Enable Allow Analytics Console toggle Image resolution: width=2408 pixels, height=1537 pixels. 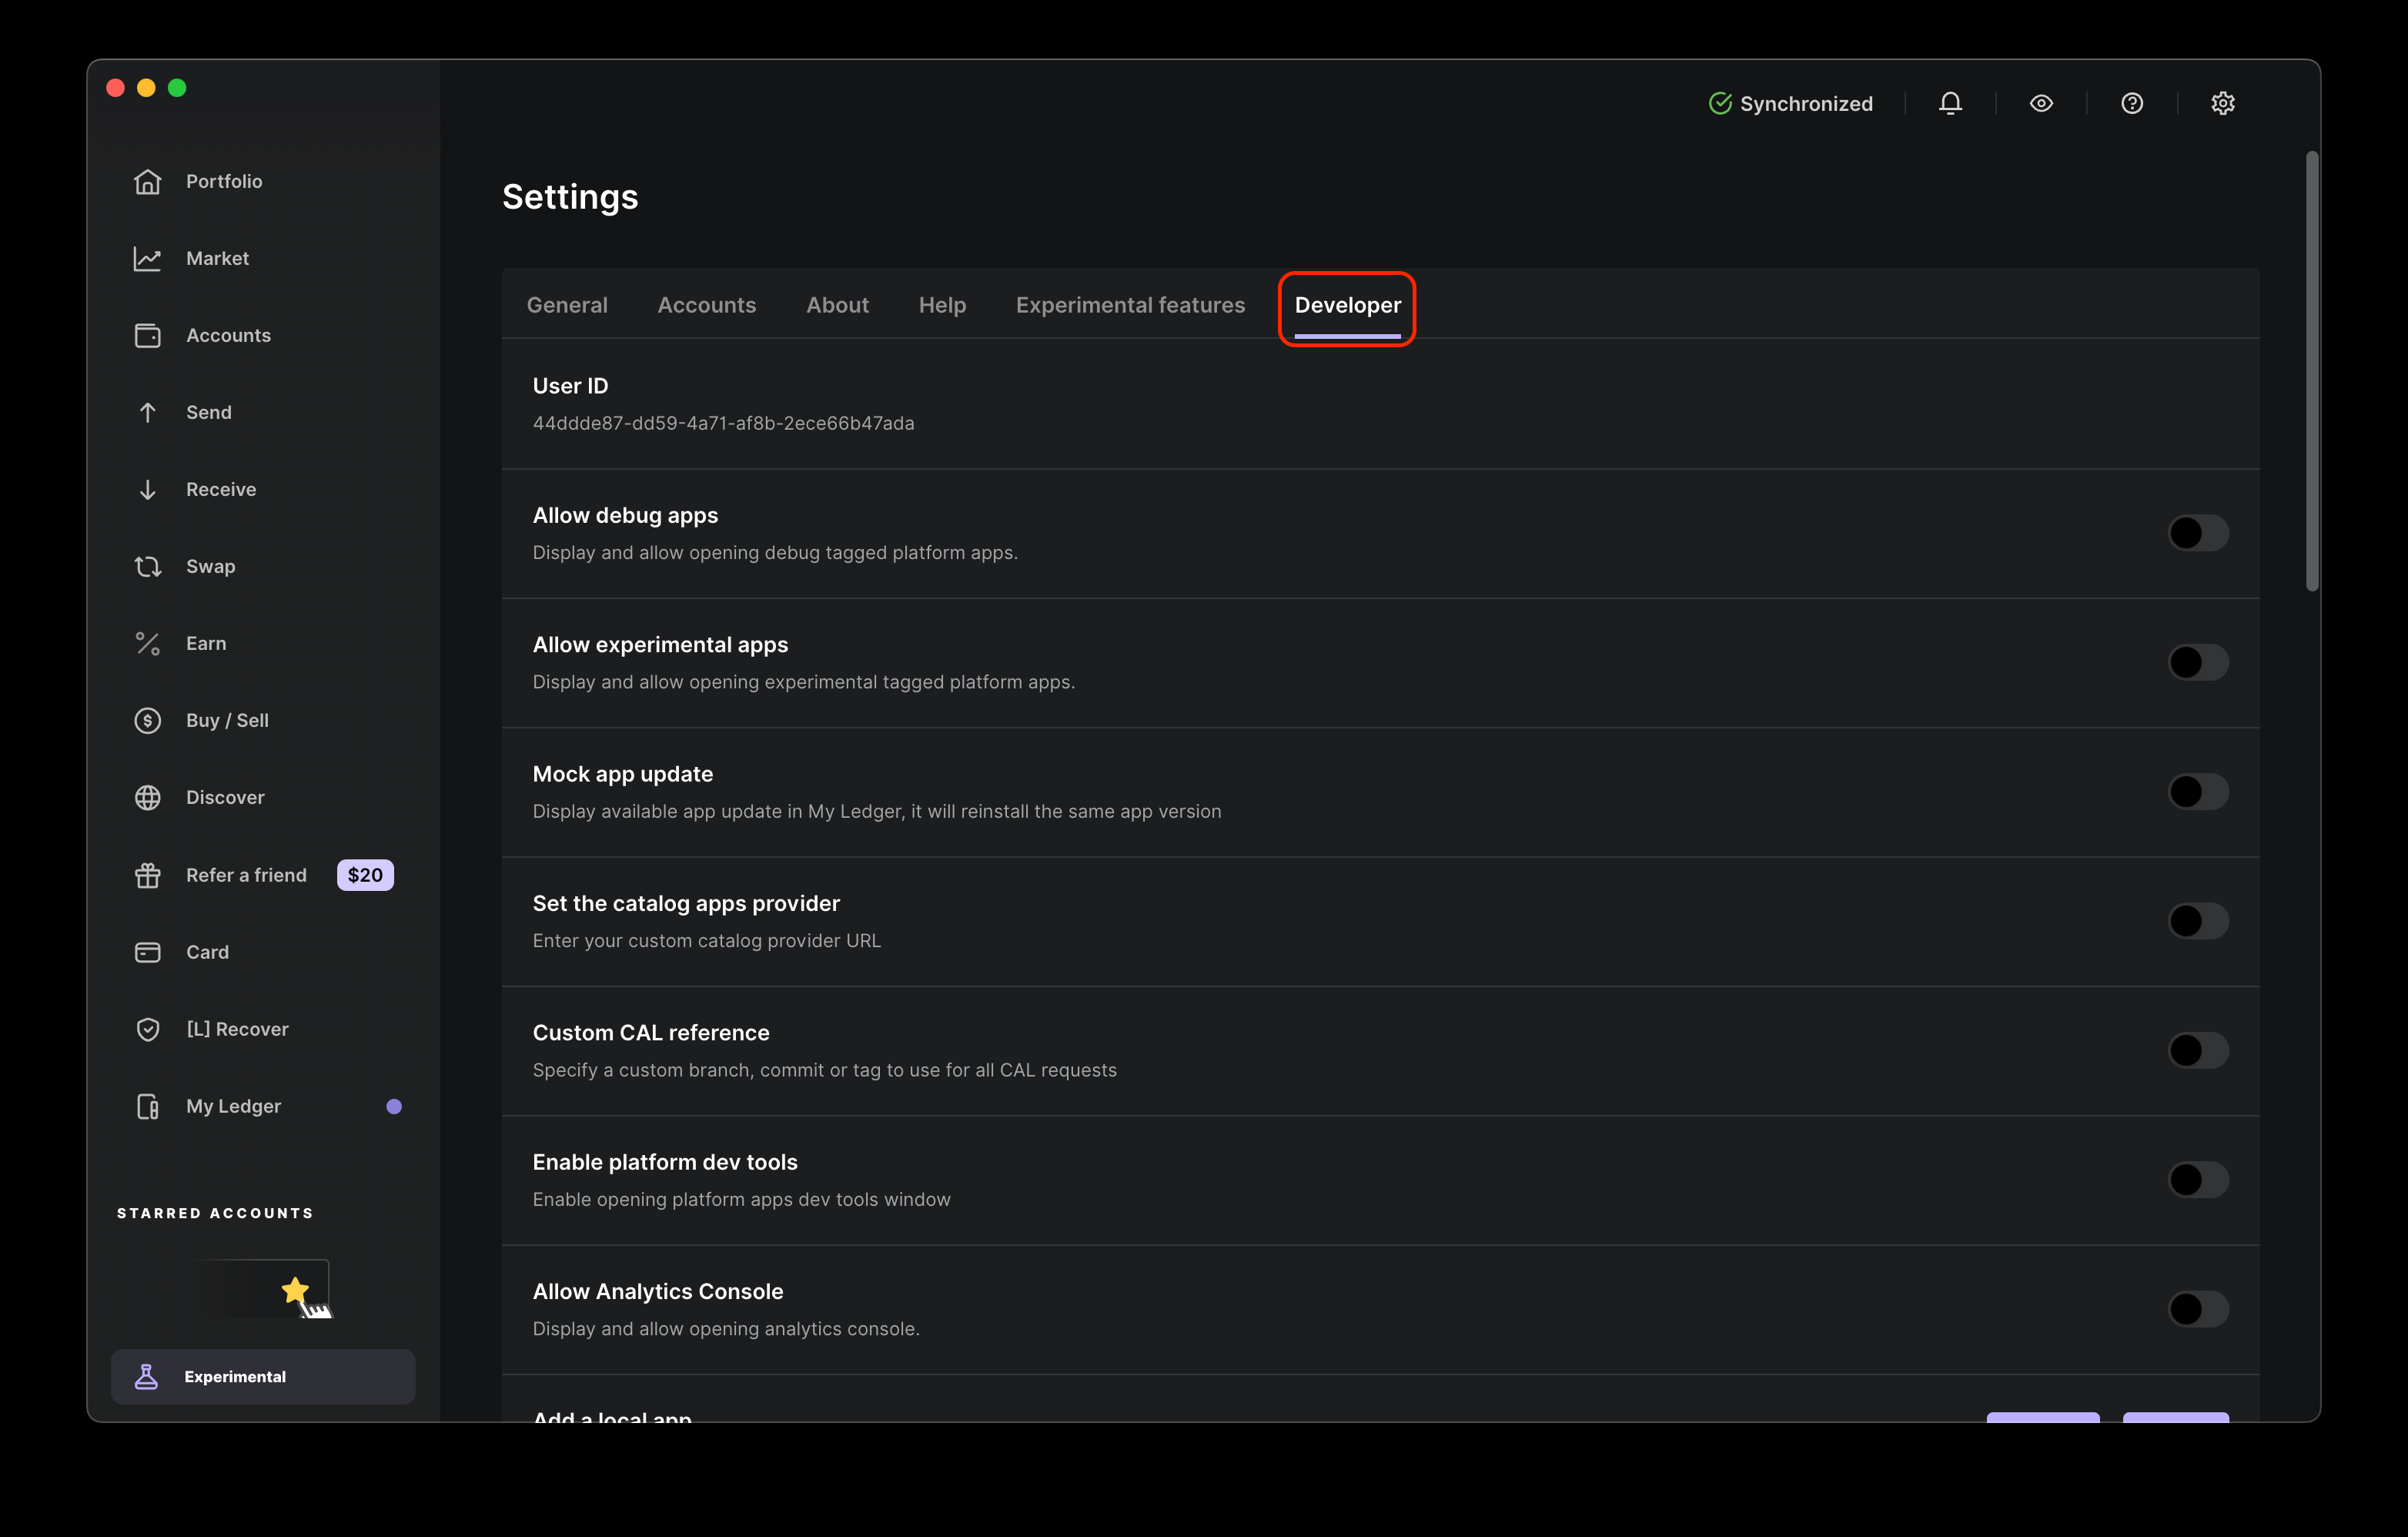tap(2198, 1309)
